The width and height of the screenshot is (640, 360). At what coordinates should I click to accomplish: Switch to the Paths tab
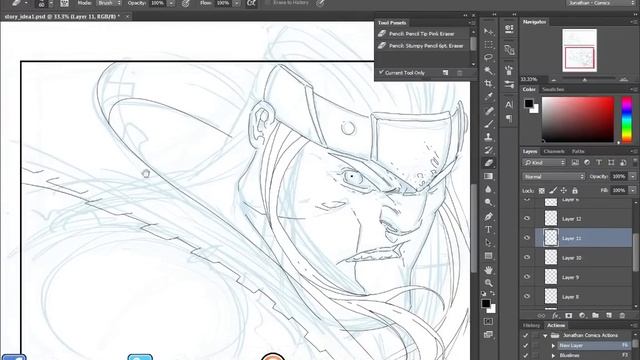(578, 151)
